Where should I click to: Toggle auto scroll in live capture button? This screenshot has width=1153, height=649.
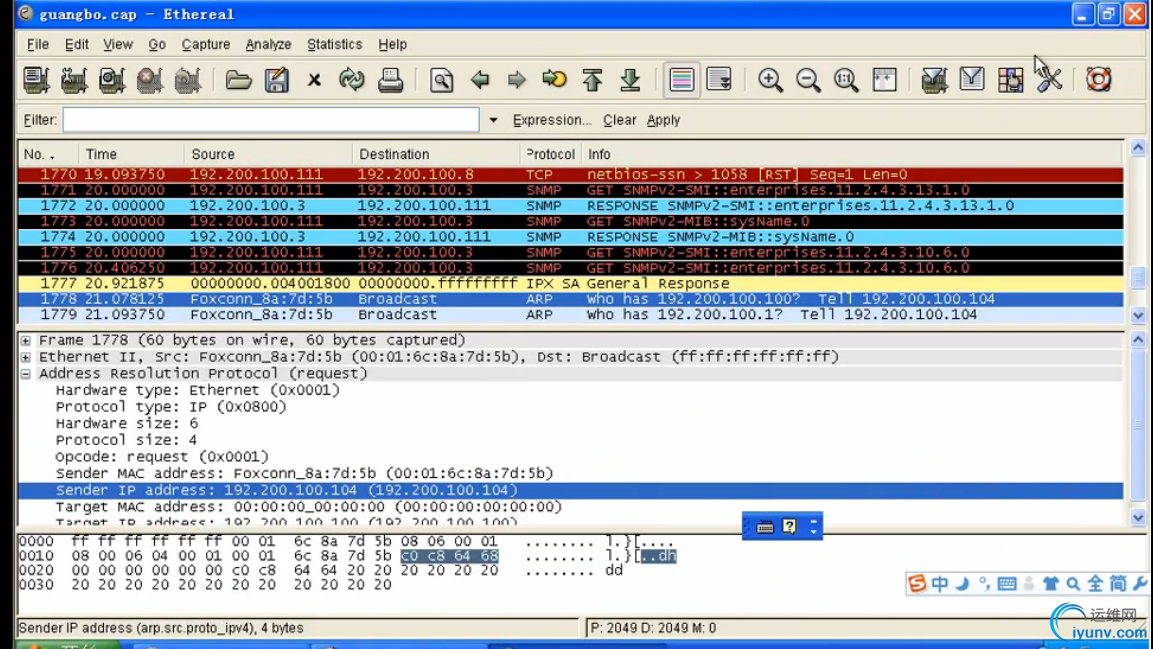[x=719, y=80]
